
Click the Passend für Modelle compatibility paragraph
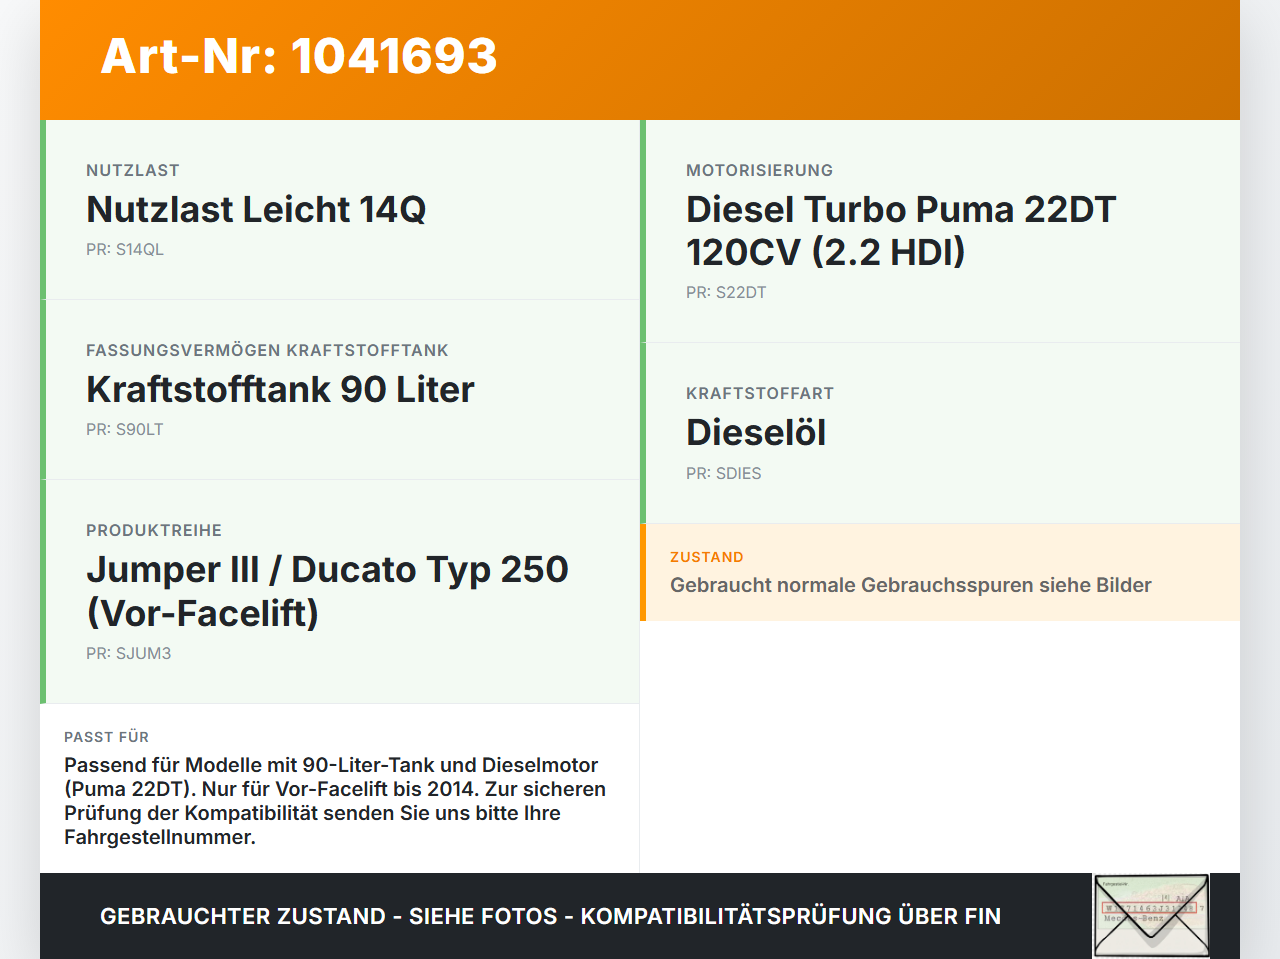(335, 801)
